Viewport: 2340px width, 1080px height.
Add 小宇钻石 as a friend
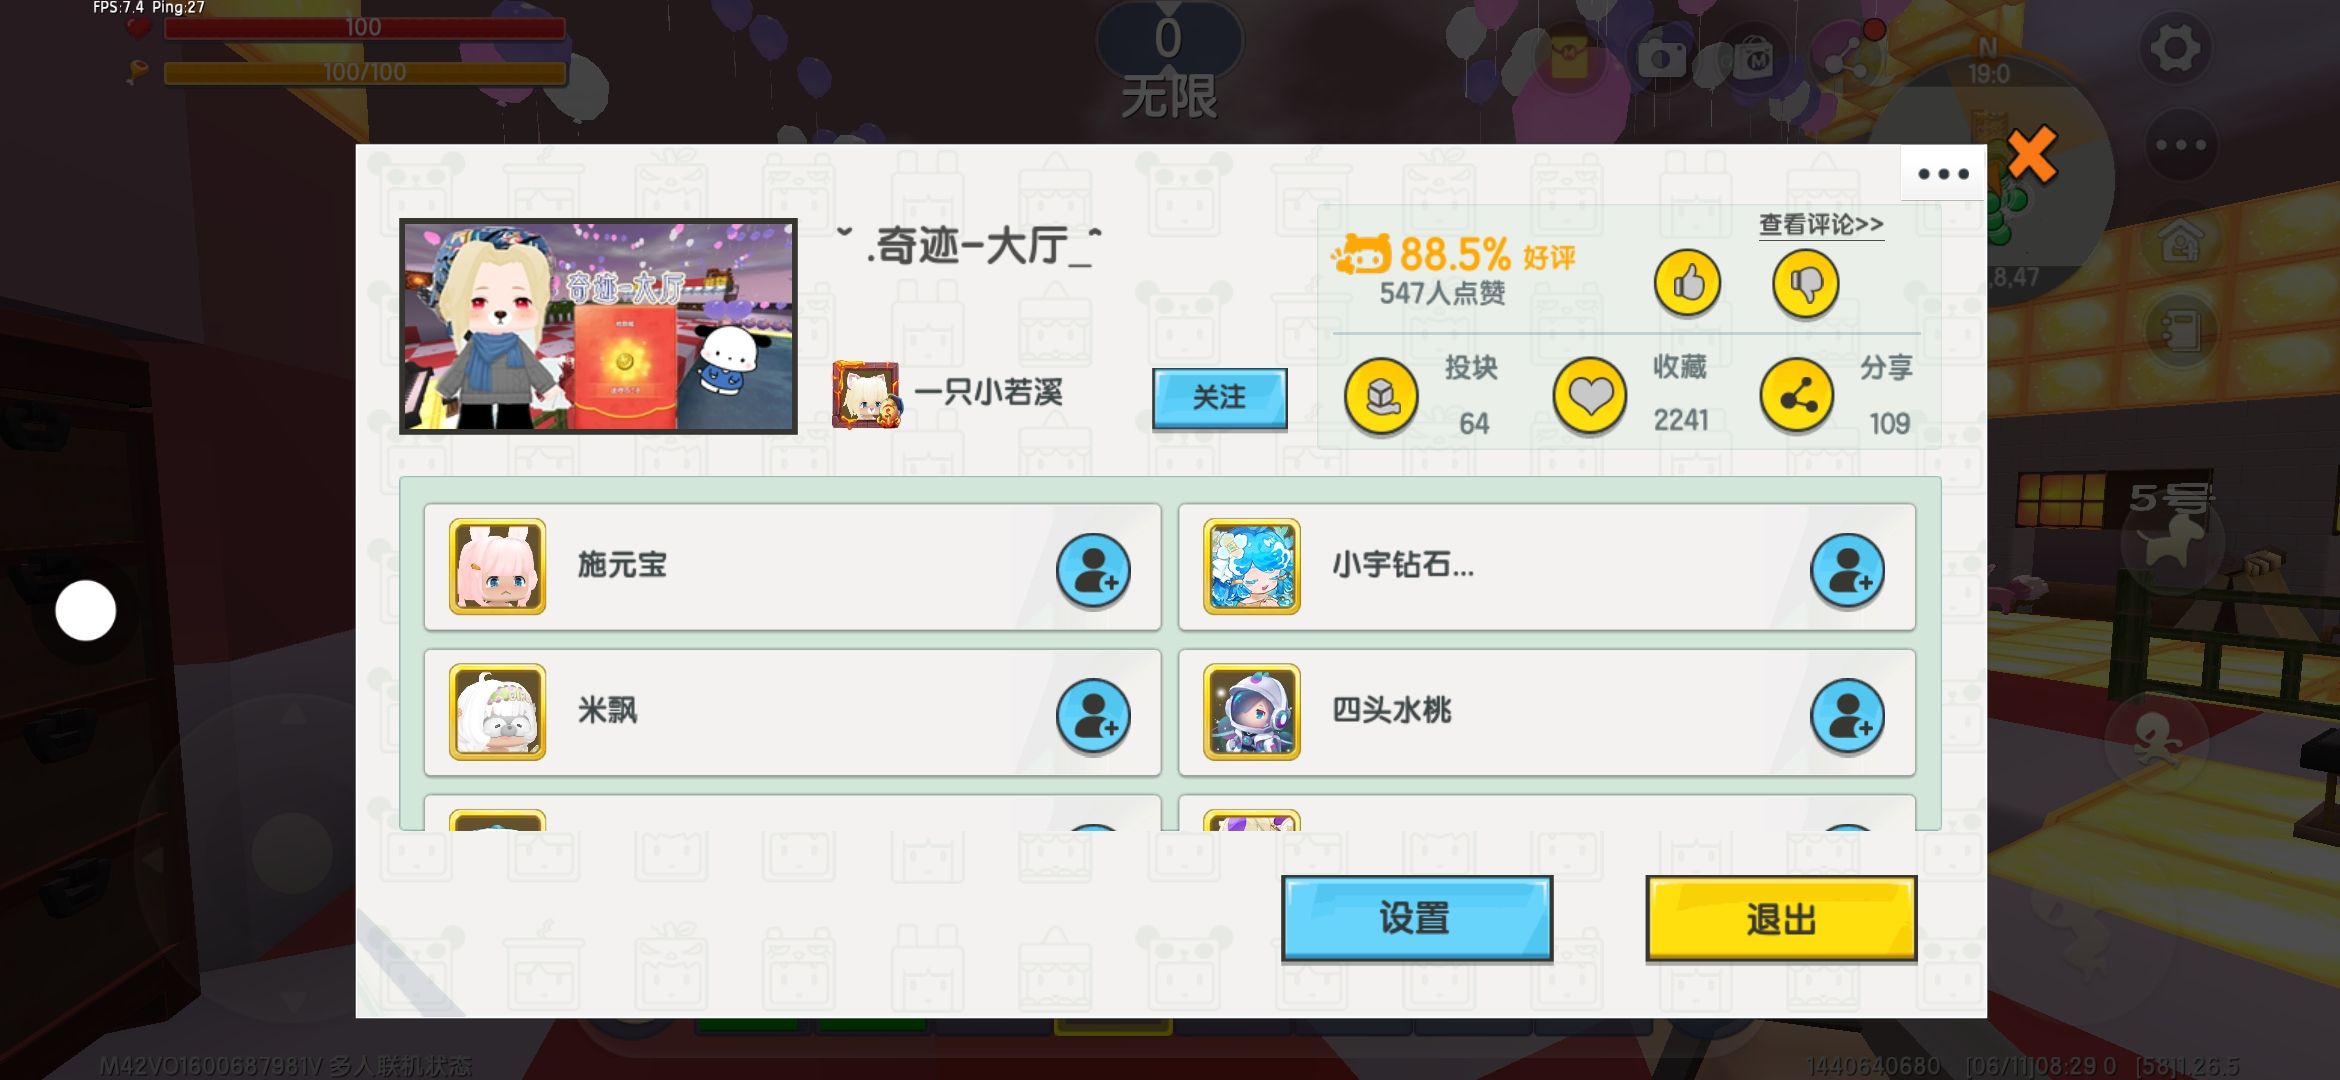pyautogui.click(x=1847, y=571)
